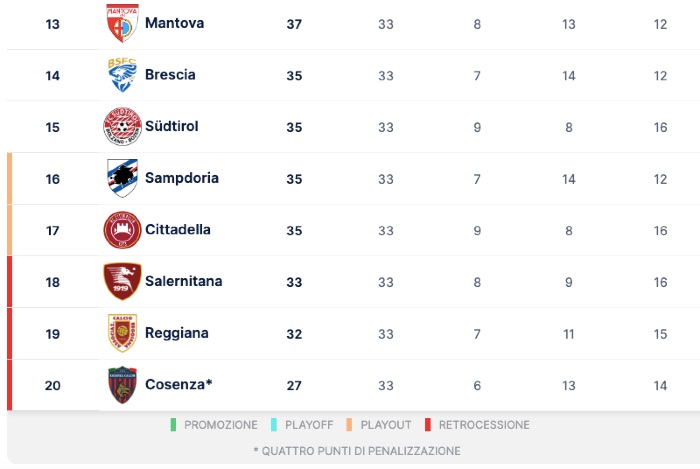
Task: Click the Cosenza* team name
Action: click(179, 385)
